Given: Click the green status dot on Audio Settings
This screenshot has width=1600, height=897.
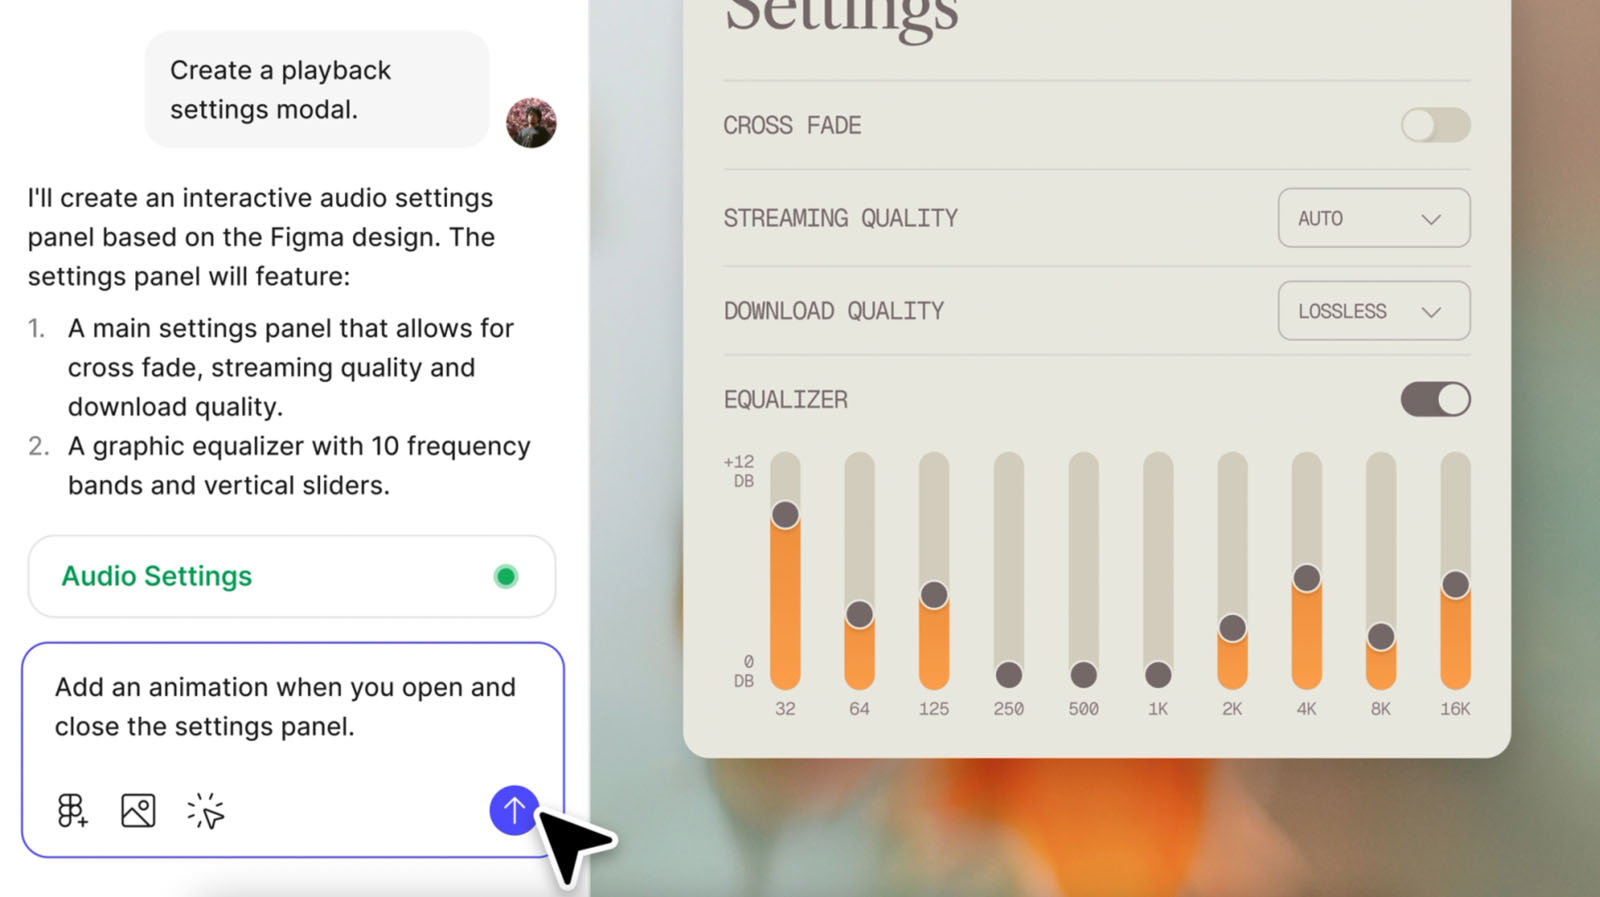Looking at the screenshot, I should 506,576.
